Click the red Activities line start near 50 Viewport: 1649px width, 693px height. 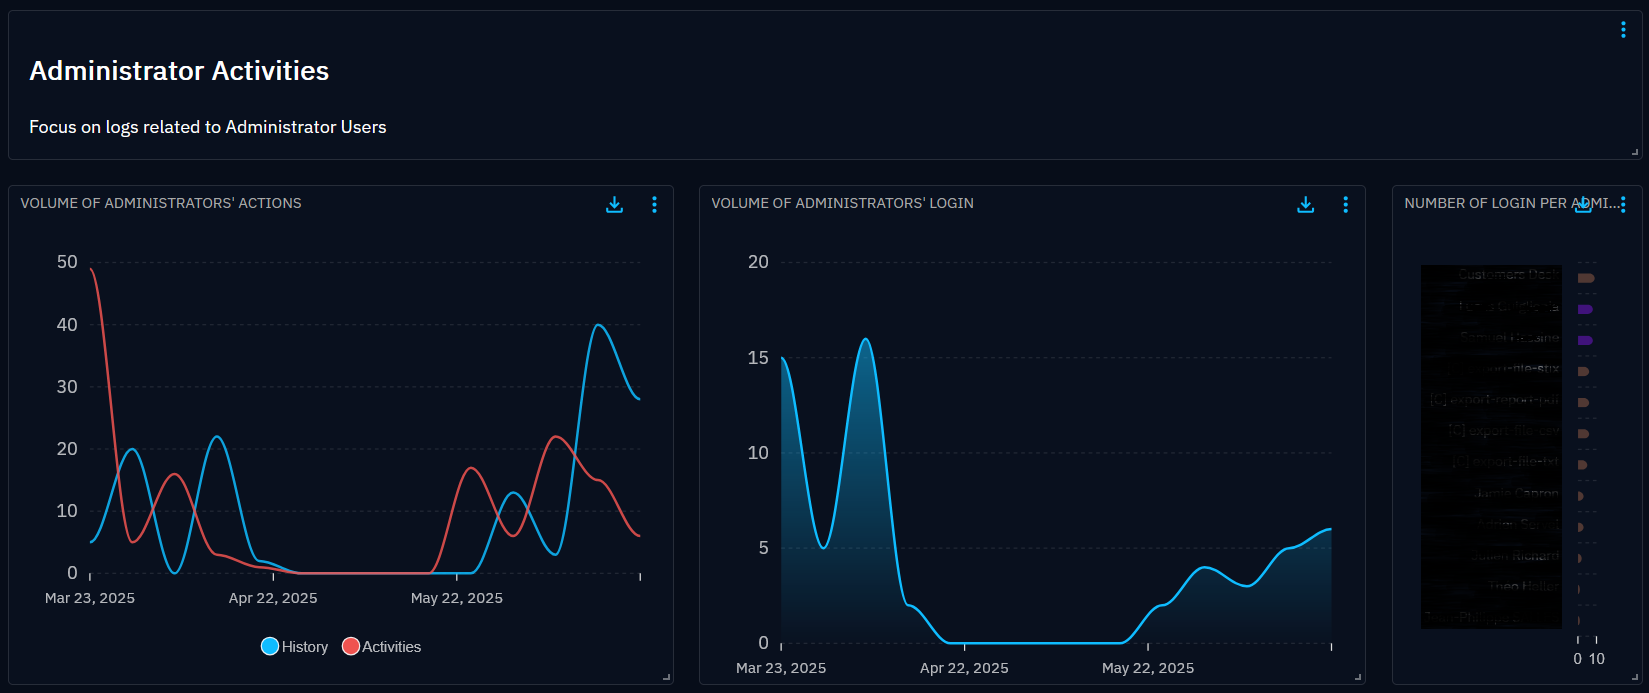[91, 269]
